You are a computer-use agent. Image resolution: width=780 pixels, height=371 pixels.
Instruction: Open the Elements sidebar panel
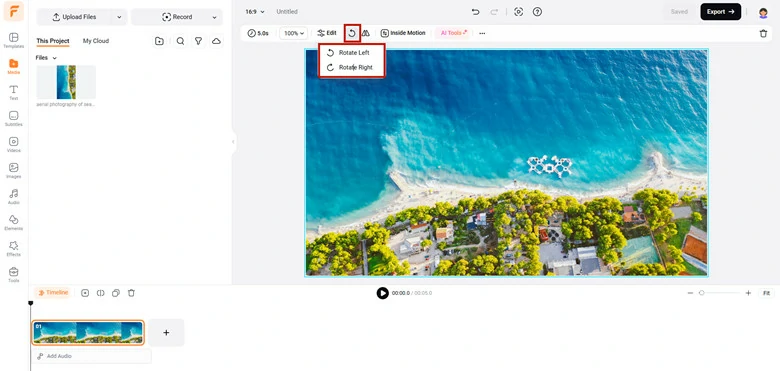(13, 222)
